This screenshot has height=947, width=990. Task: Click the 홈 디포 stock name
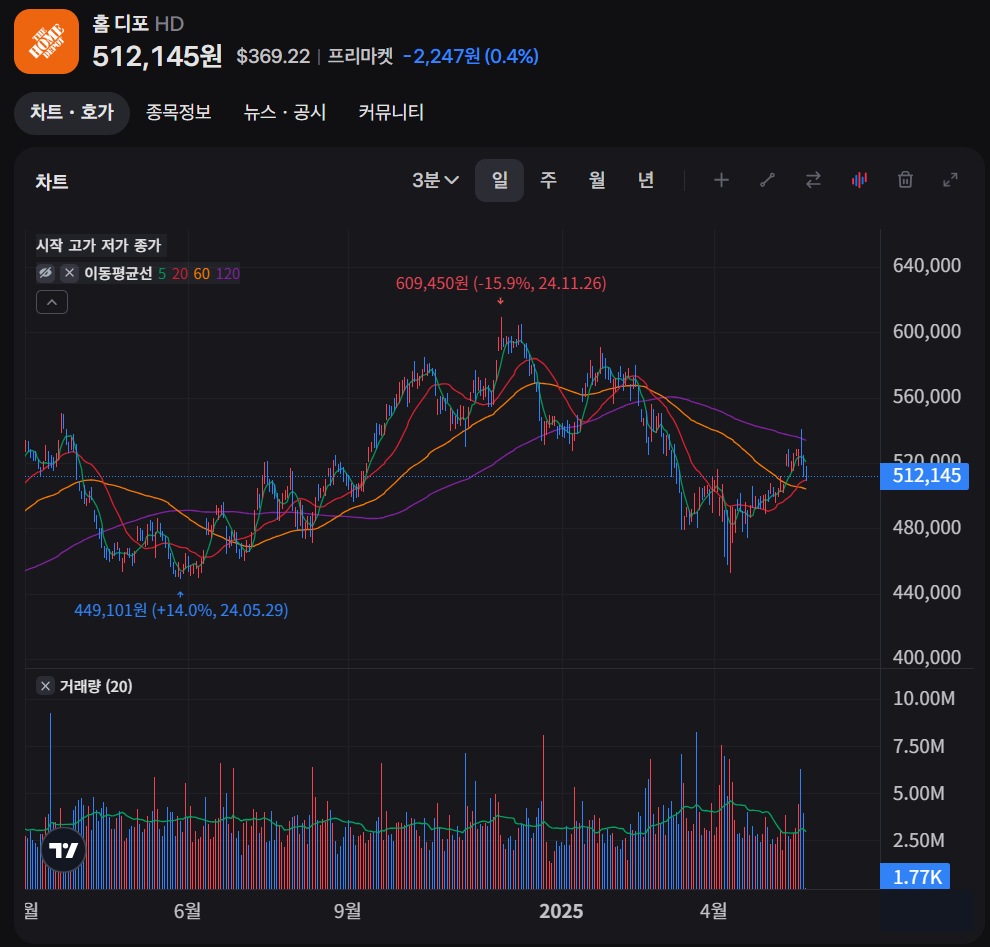click(x=120, y=24)
